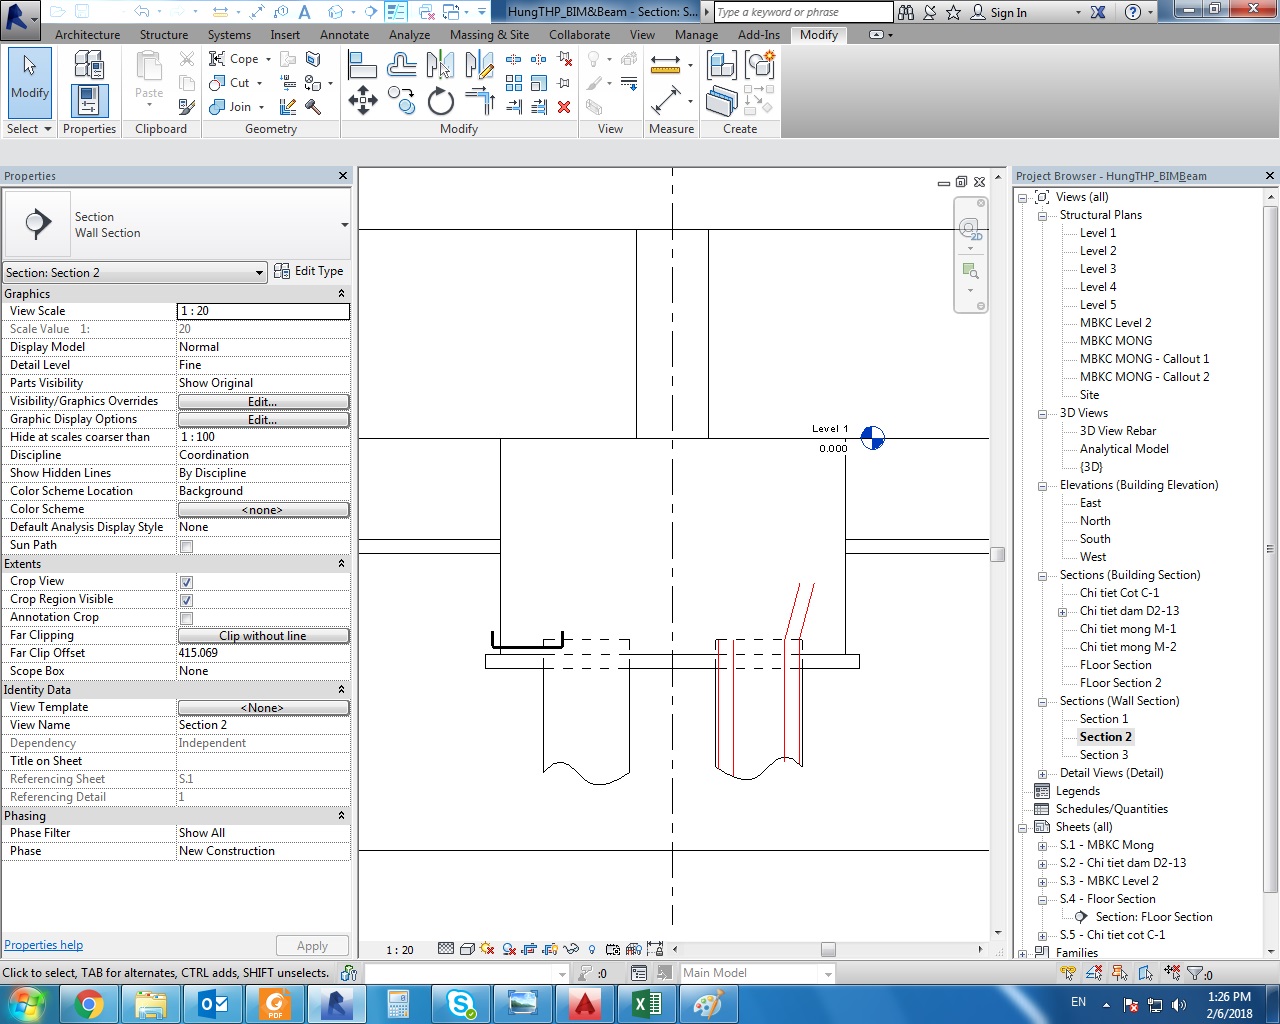Toggle Crop View icon on view control bar
The width and height of the screenshot is (1280, 1024).
click(x=529, y=949)
